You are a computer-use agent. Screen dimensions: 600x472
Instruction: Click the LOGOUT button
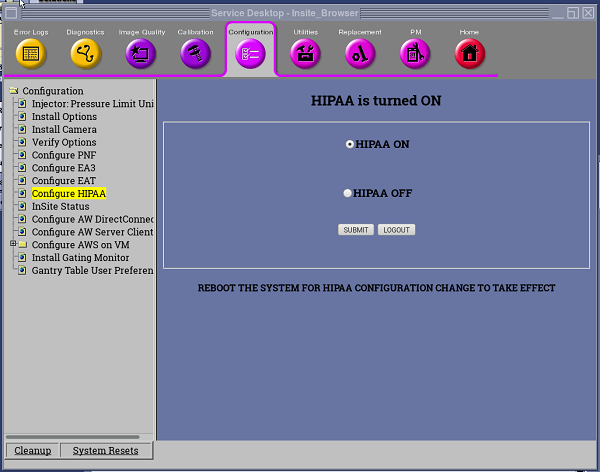click(396, 230)
